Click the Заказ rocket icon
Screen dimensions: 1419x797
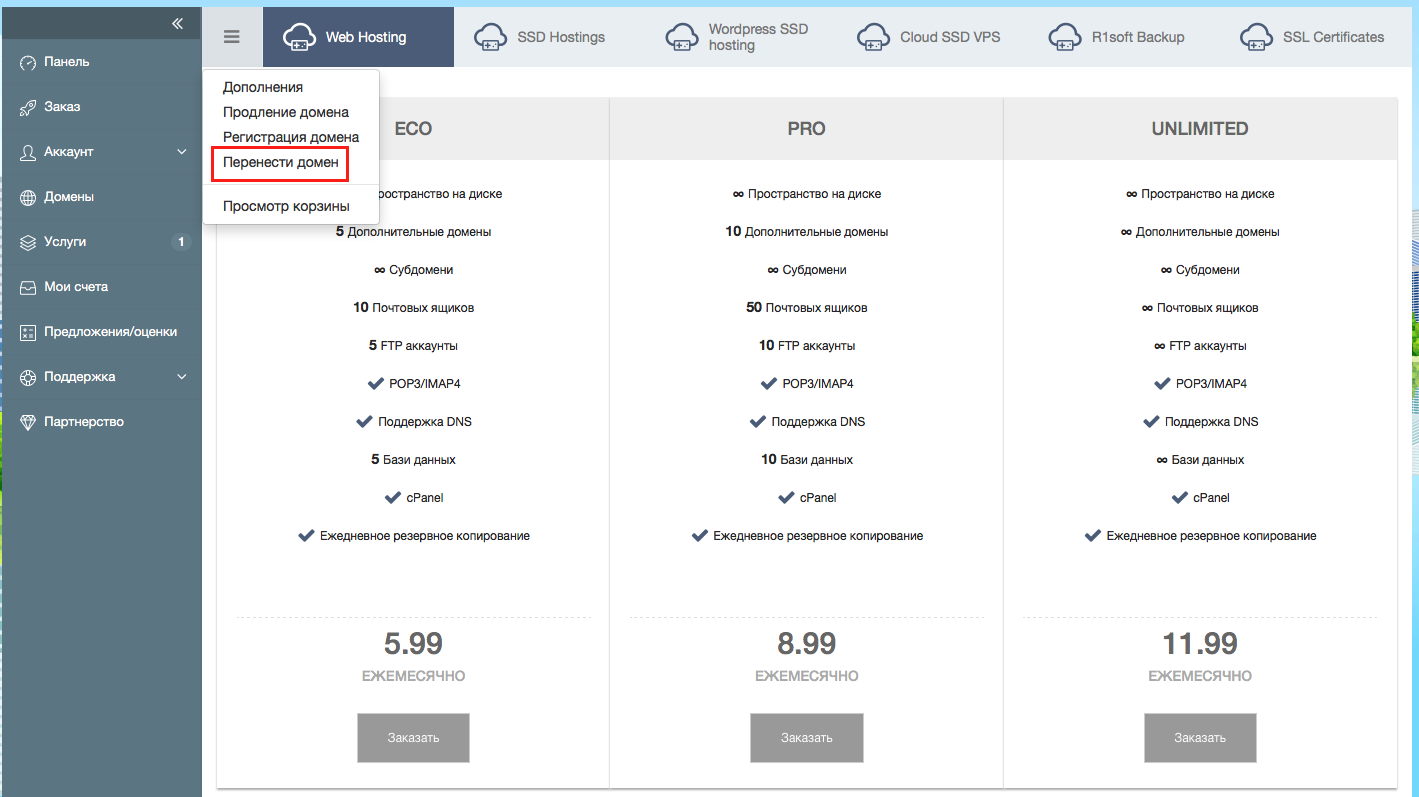27,107
